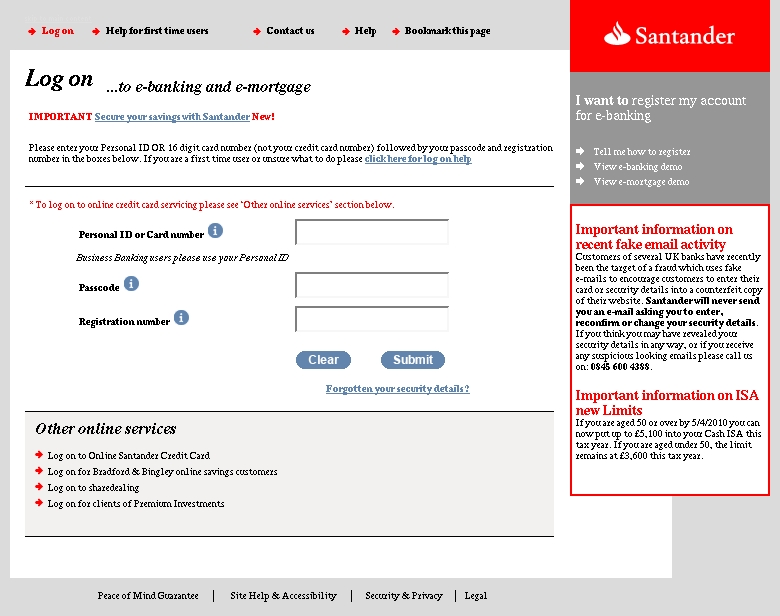Image resolution: width=780 pixels, height=616 pixels.
Task: Submit the log on form
Action: pyautogui.click(x=413, y=360)
